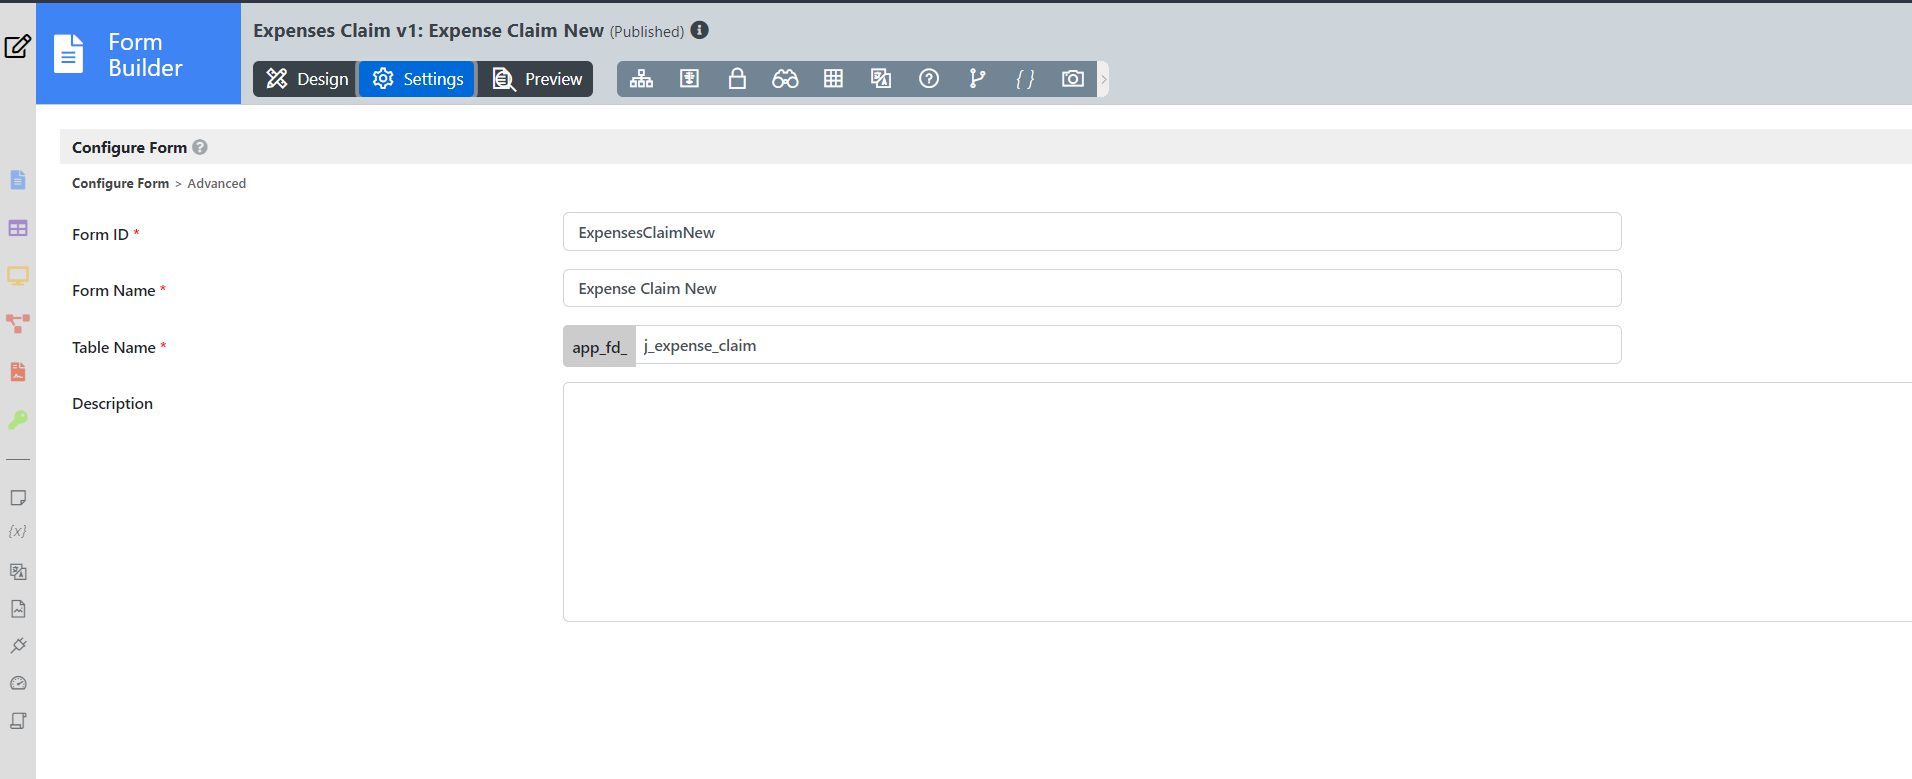Click the curly braces toolbar icon

[x=1025, y=79]
